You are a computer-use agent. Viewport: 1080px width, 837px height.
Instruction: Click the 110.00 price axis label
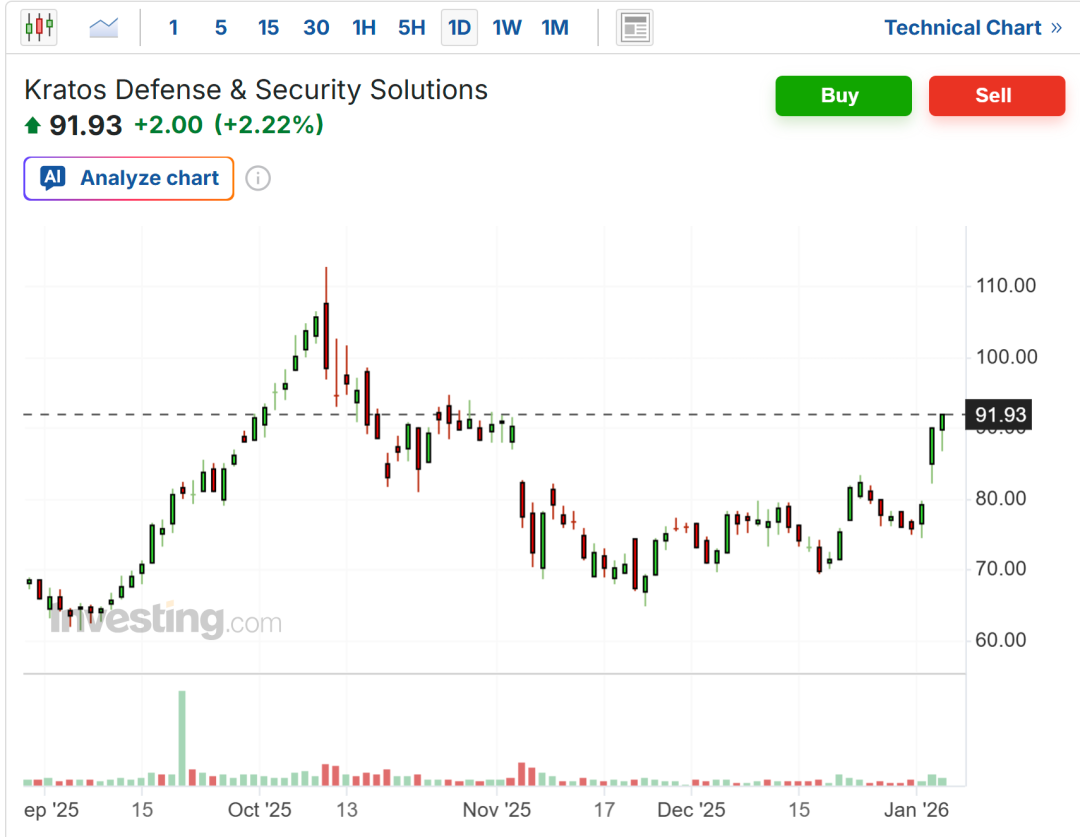pos(1006,285)
